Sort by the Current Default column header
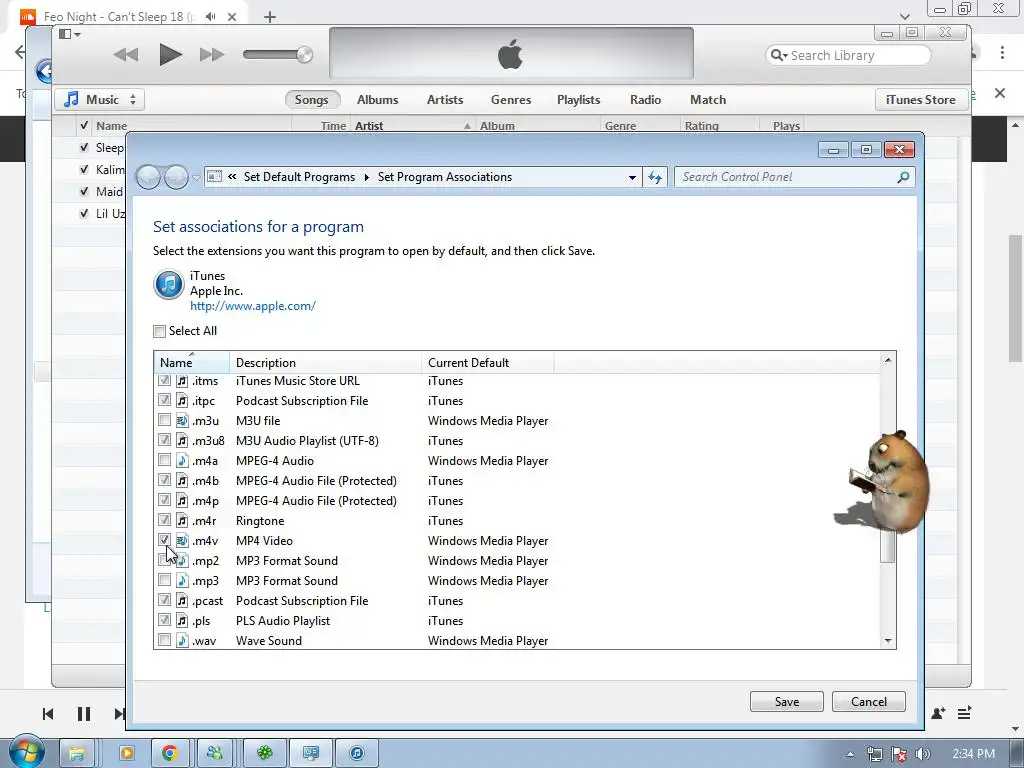The height and width of the screenshot is (768, 1024). coord(487,362)
